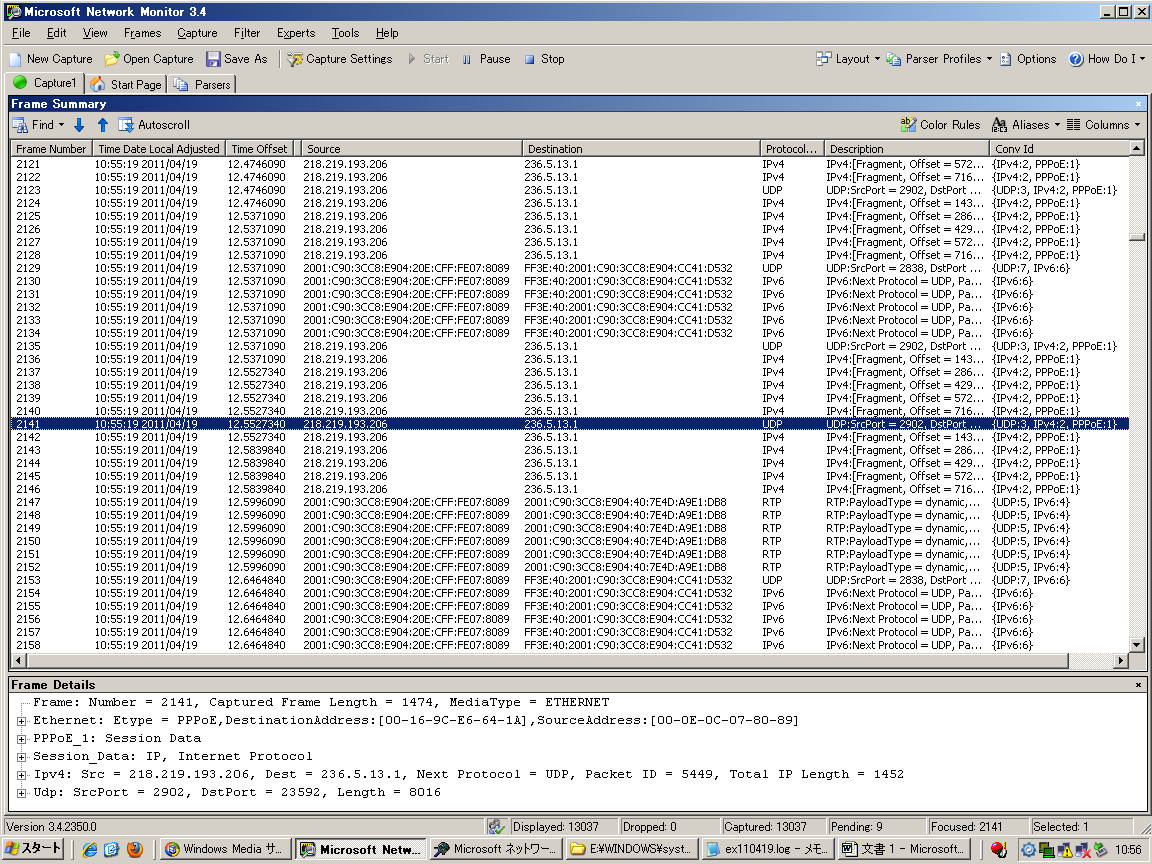This screenshot has width=1152, height=864.
Task: Click the Options toolbar icon
Action: 1006,60
